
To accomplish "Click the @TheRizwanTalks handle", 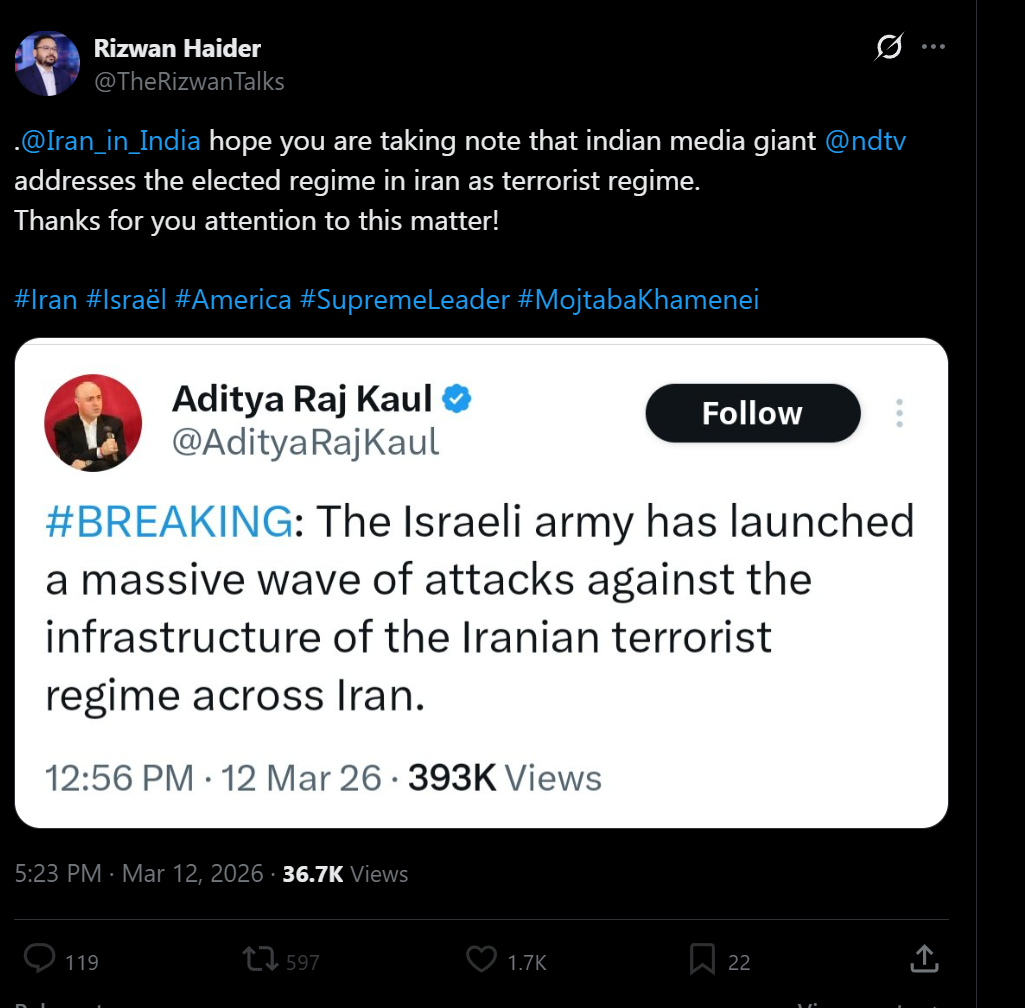I will (189, 82).
